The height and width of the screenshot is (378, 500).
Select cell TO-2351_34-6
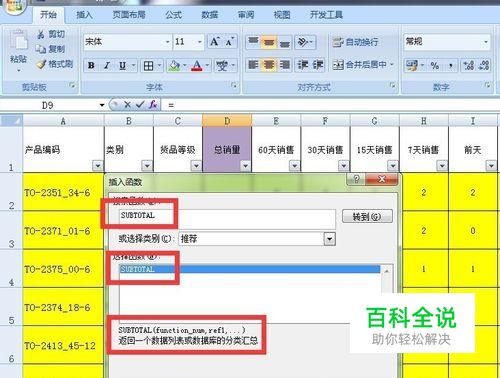(x=63, y=192)
